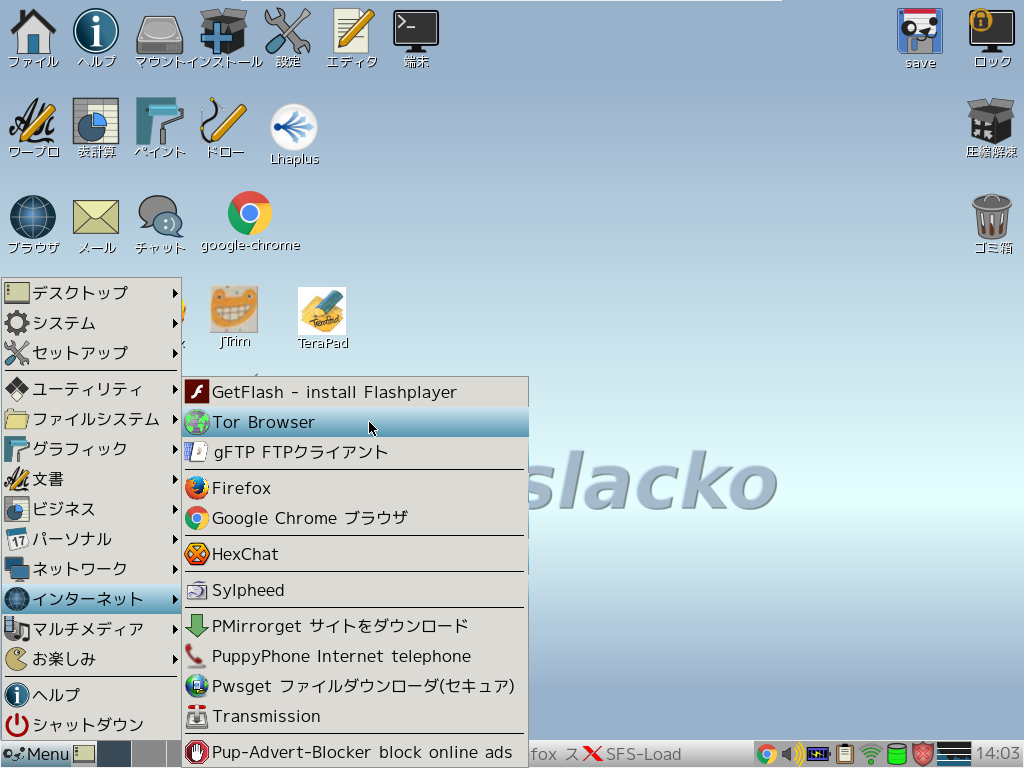Click the show desktop taskbar icon
This screenshot has height=768, width=1024.
84,754
